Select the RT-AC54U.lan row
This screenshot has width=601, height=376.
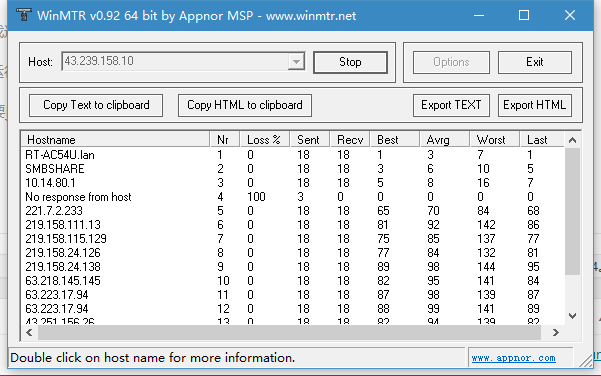292,155
